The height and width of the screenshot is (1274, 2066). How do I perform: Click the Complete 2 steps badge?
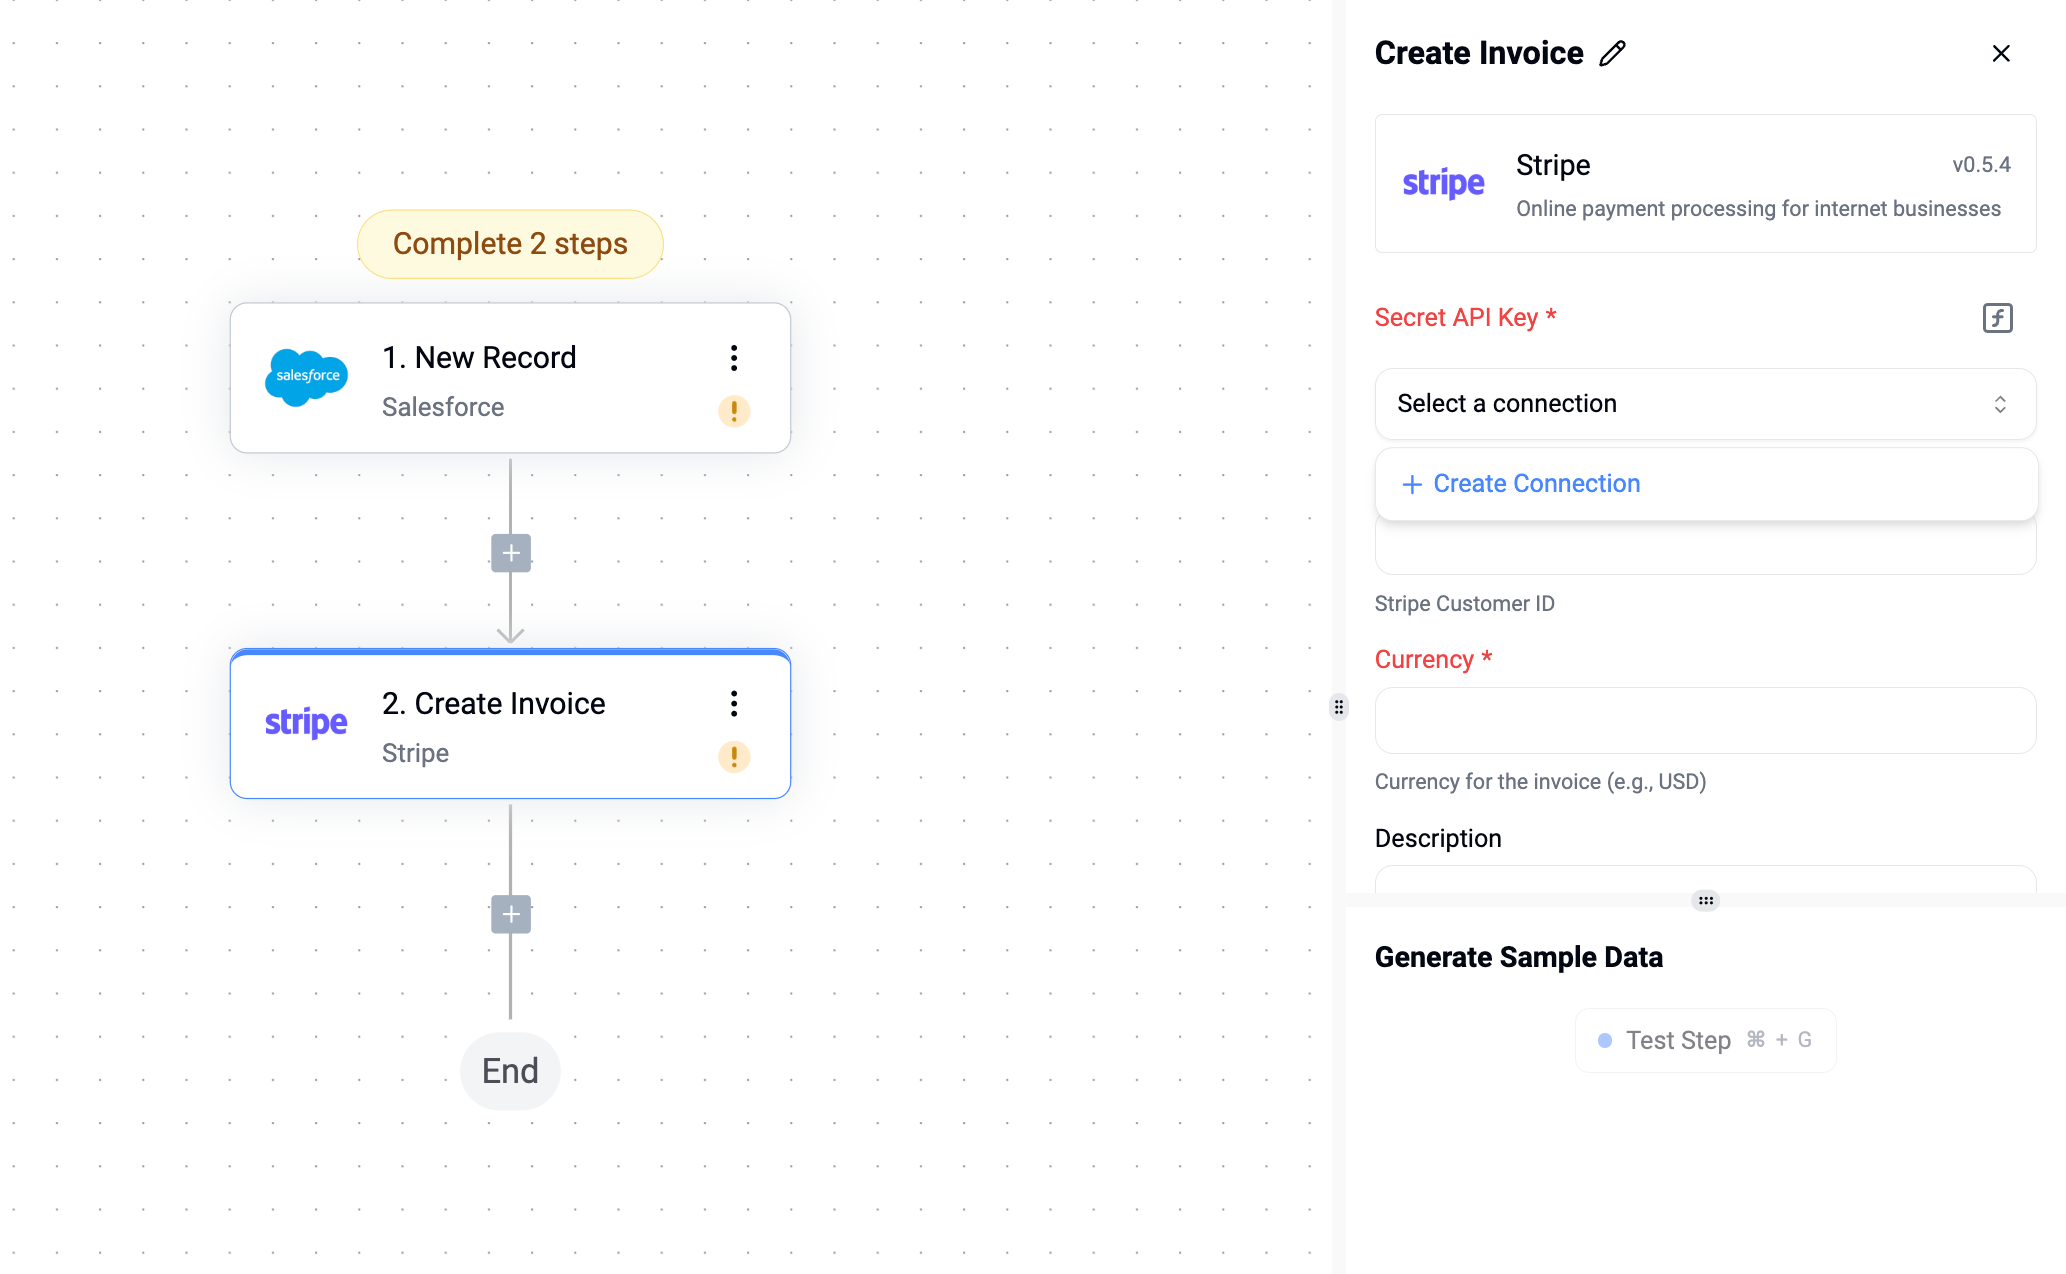pyautogui.click(x=510, y=244)
